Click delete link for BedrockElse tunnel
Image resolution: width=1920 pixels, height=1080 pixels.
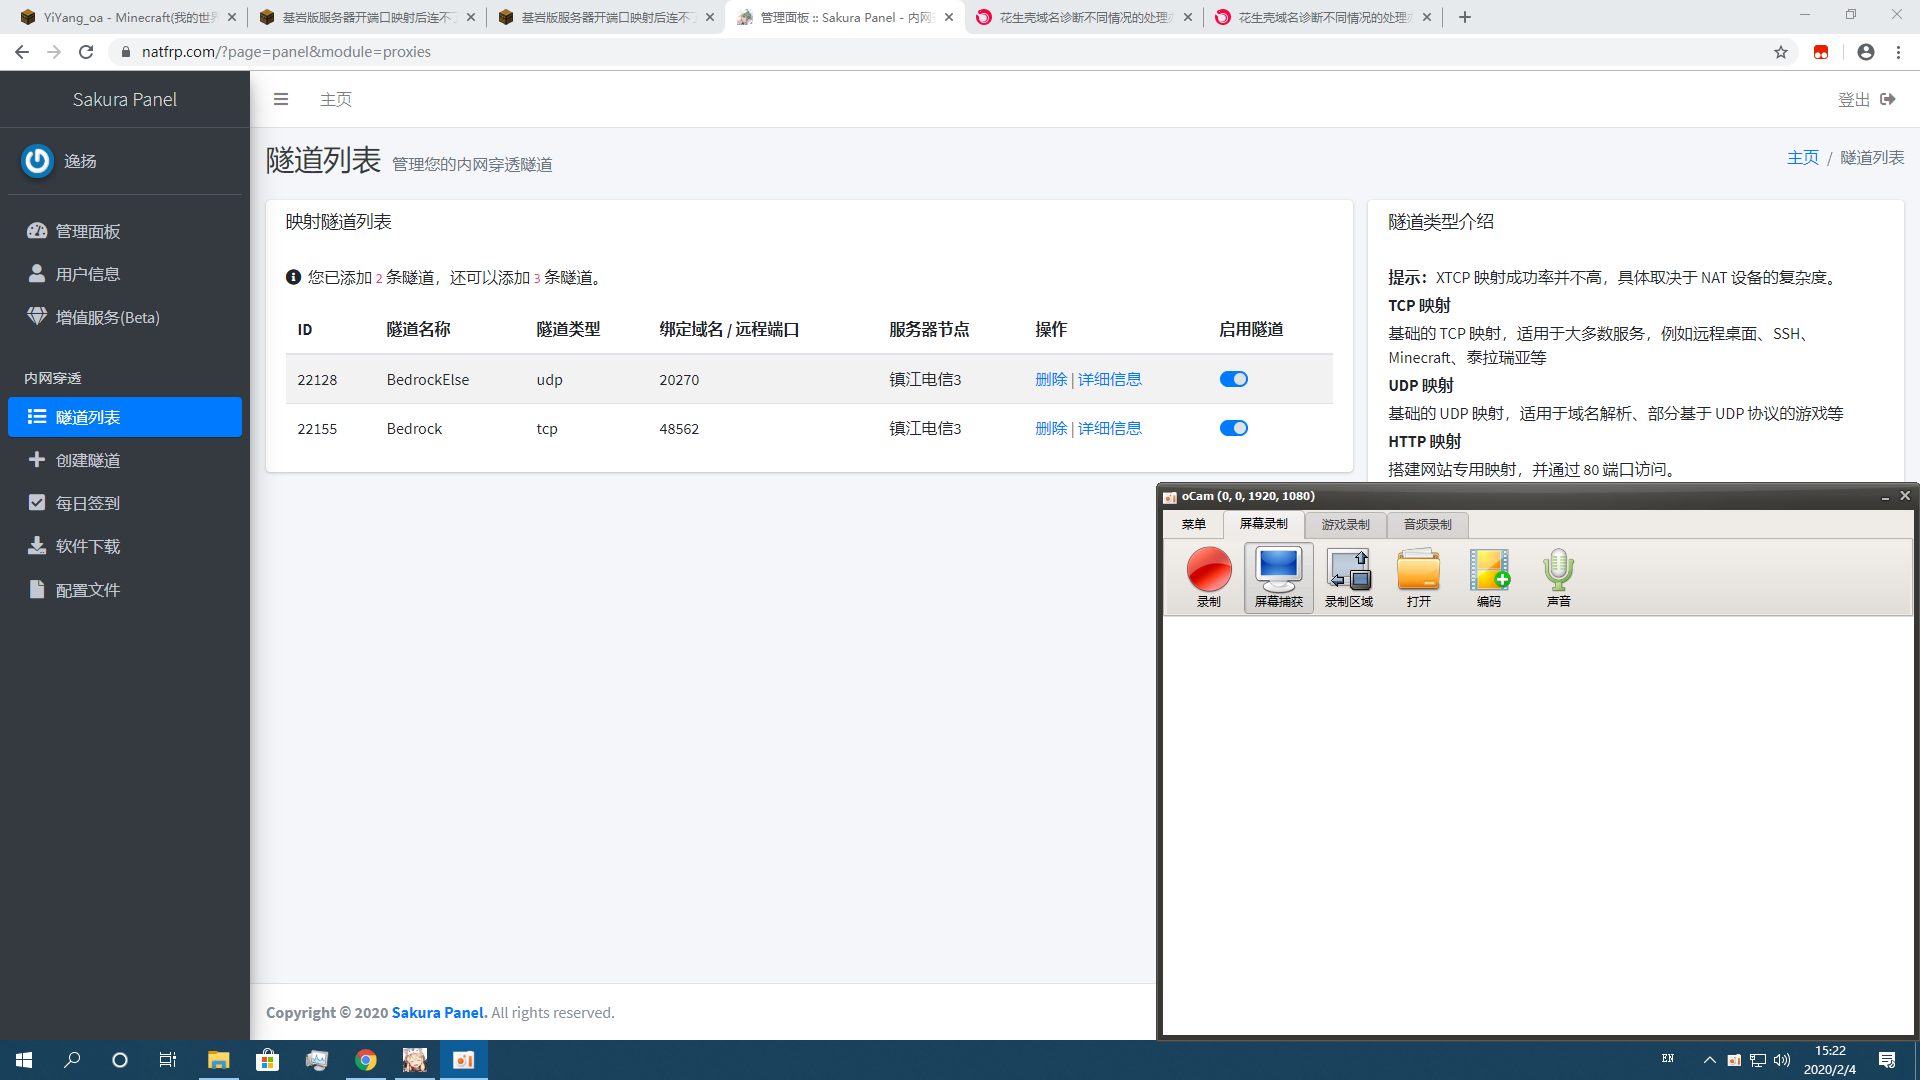click(x=1051, y=379)
